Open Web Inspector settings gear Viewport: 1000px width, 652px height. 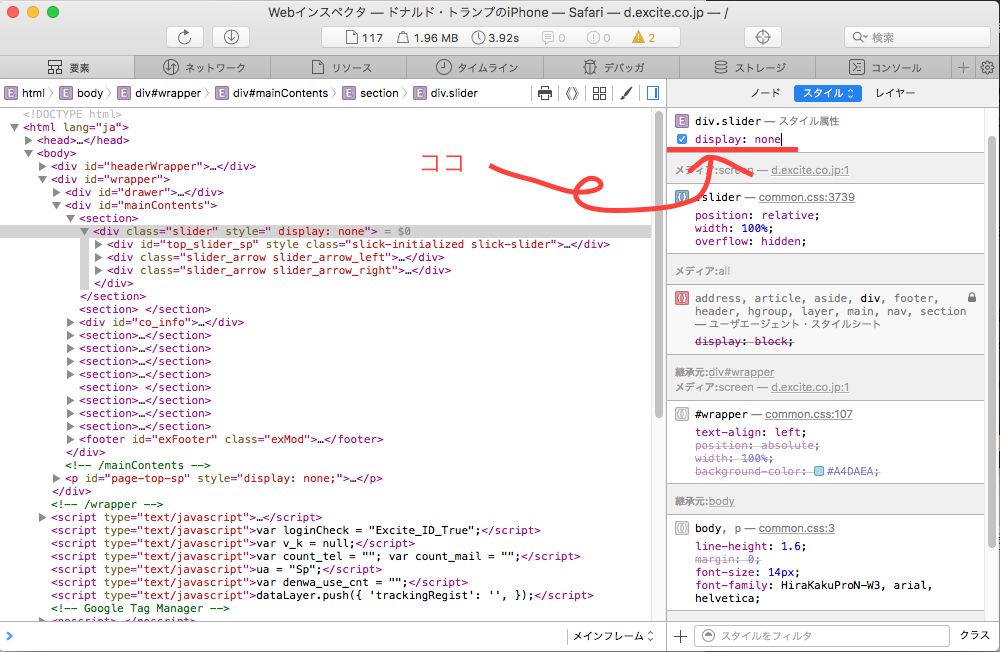(x=987, y=67)
